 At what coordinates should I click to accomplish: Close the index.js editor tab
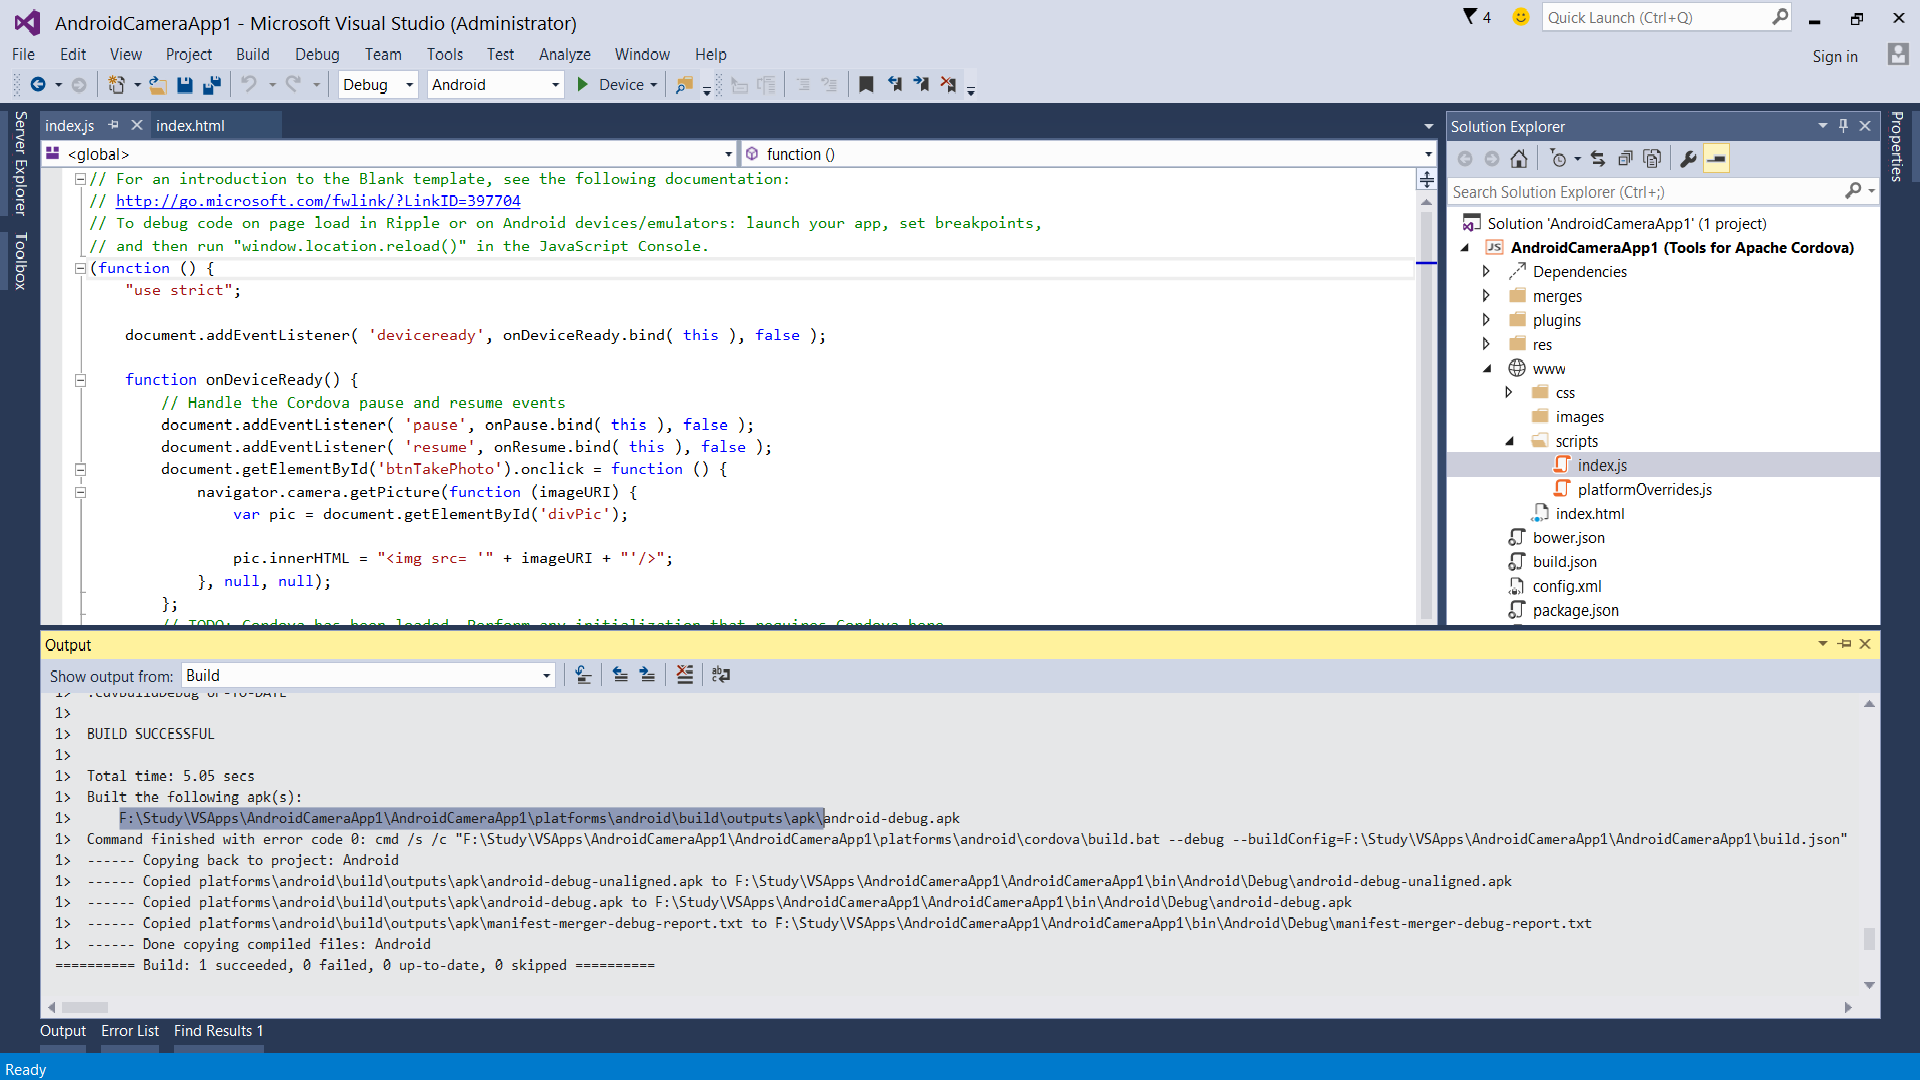pos(137,125)
